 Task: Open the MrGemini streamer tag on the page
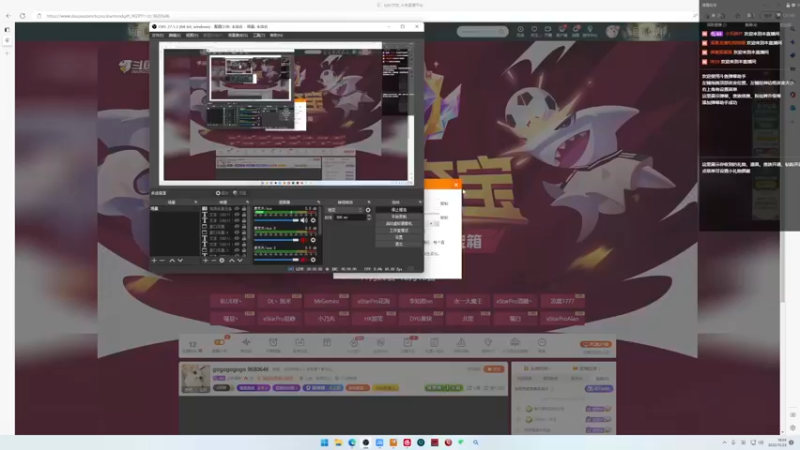pyautogui.click(x=327, y=301)
